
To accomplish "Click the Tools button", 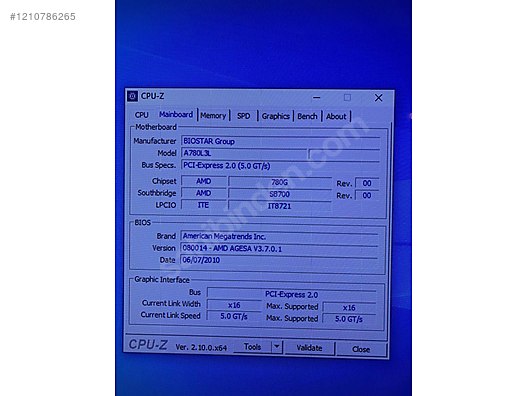I will point(252,347).
